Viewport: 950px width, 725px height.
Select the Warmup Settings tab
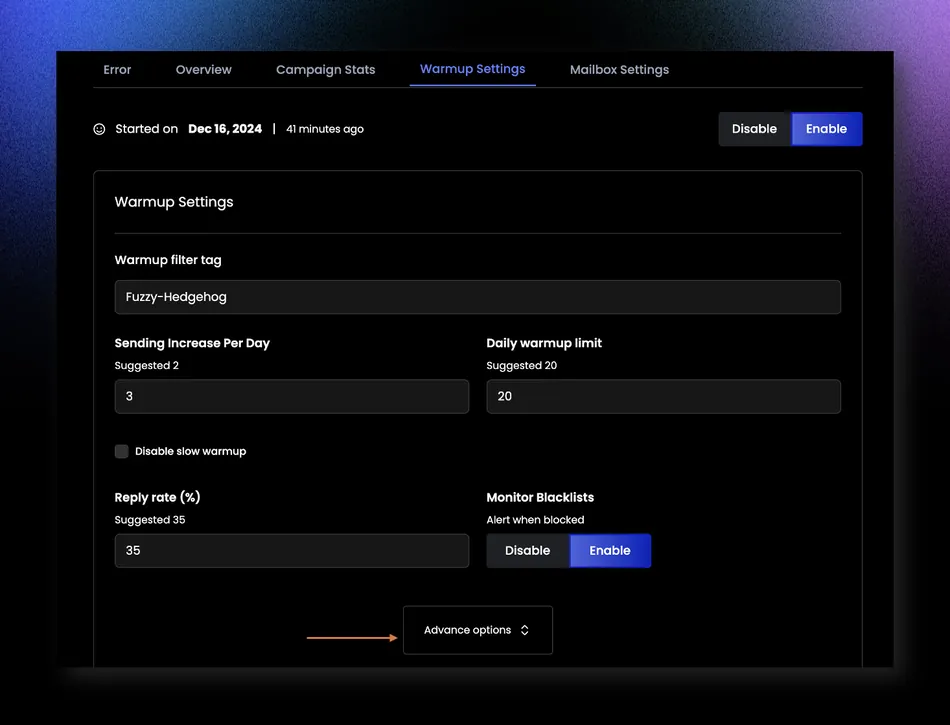coord(473,69)
